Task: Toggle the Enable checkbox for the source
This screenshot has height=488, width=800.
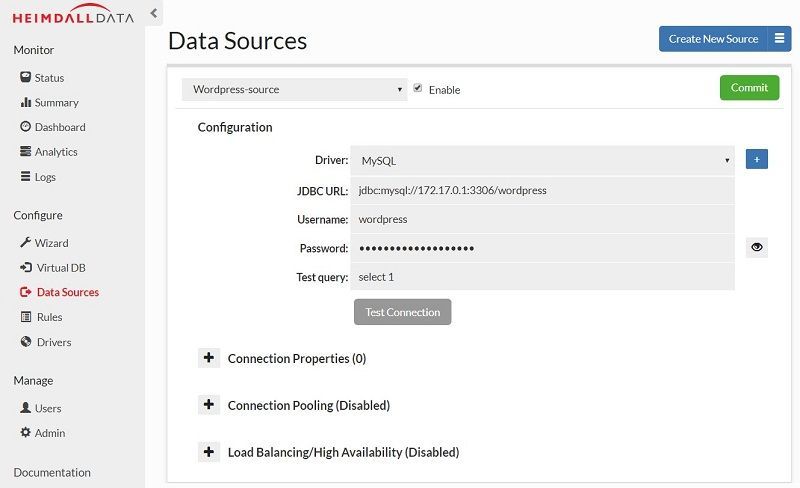Action: pyautogui.click(x=417, y=88)
